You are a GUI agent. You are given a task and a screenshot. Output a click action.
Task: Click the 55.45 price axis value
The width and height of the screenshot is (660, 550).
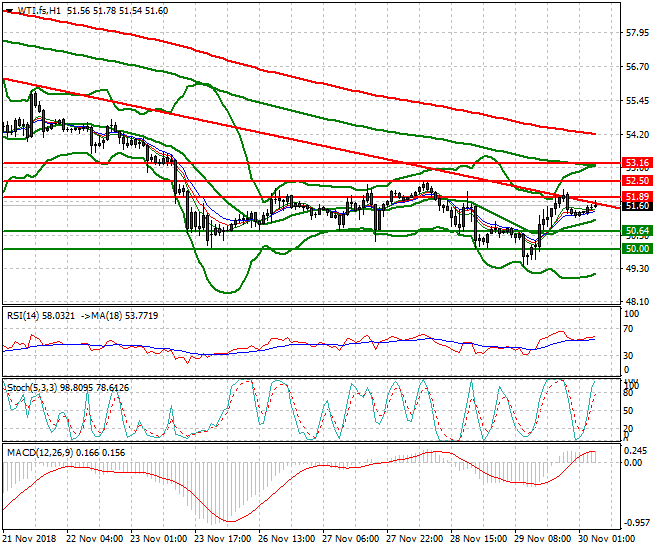(637, 101)
